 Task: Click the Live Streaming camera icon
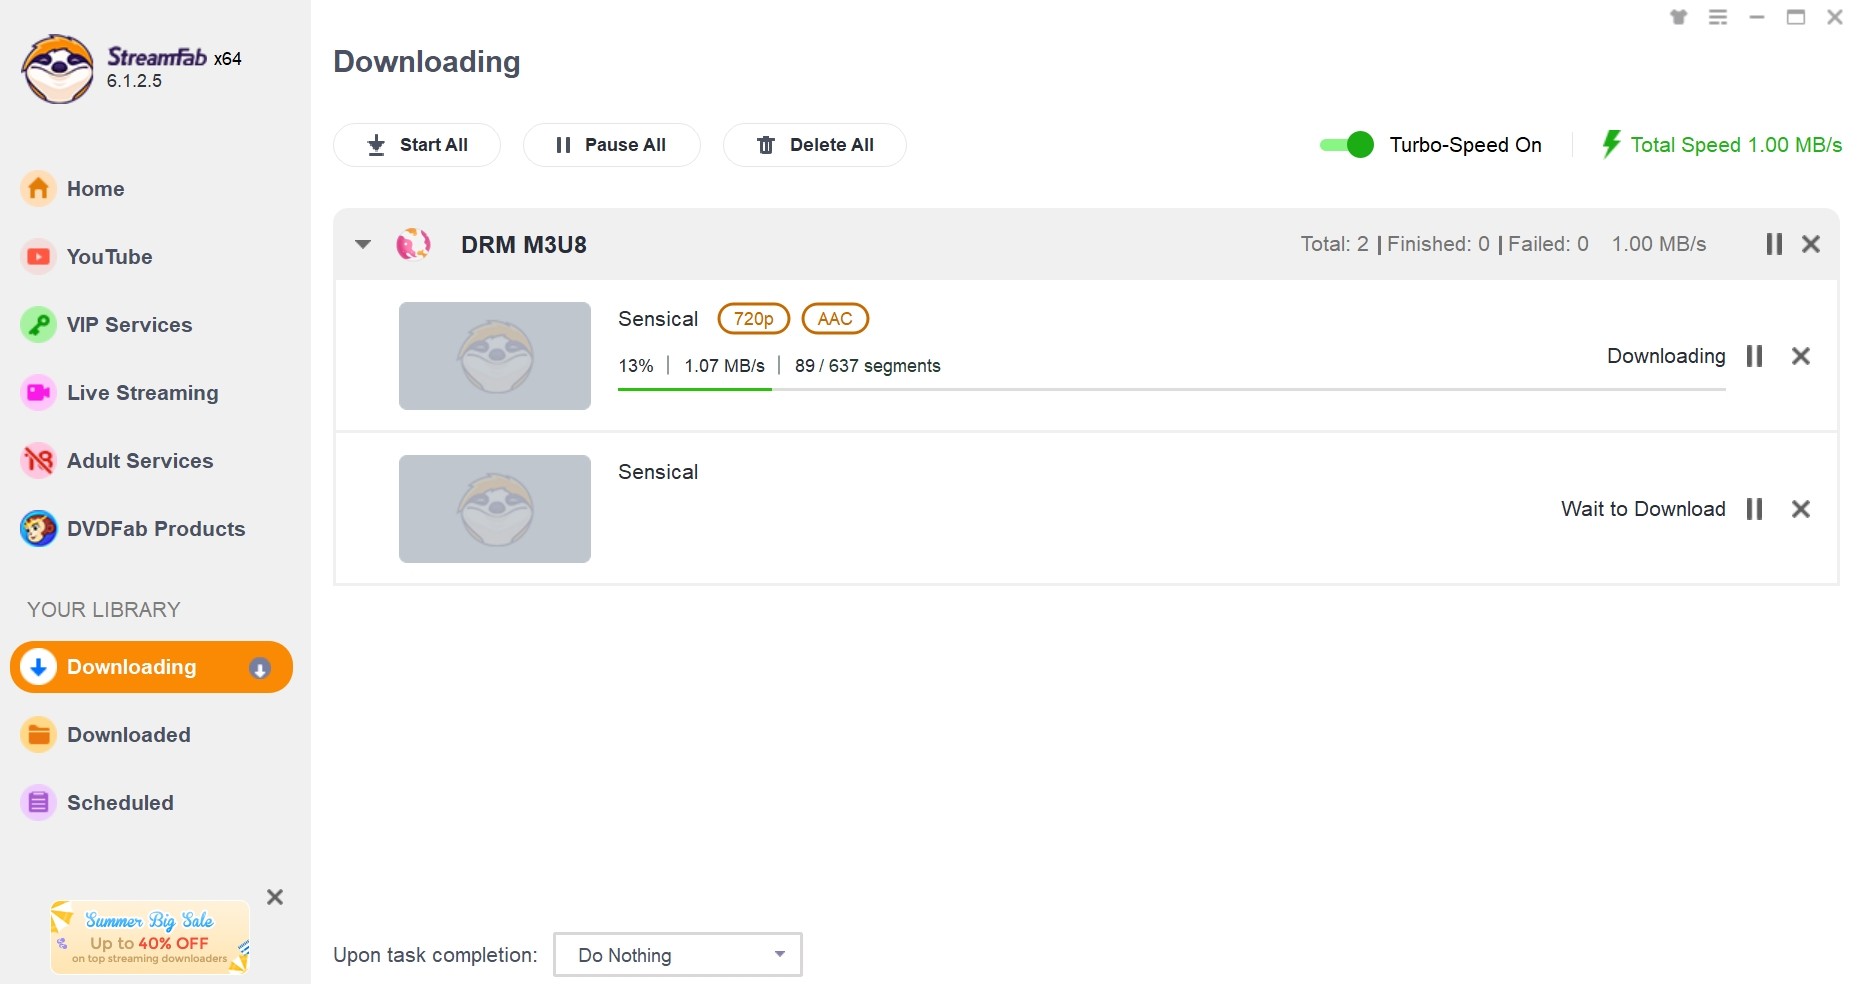pos(38,392)
